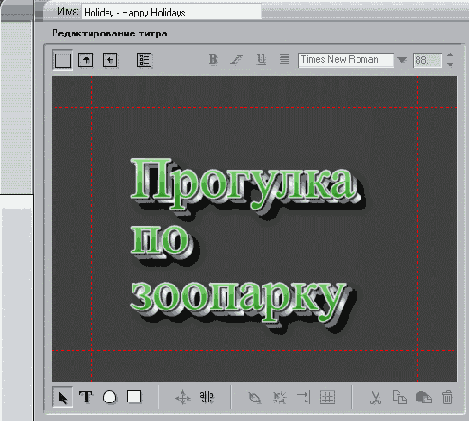Delete selection with the trash icon
This screenshot has width=469, height=421.
(x=447, y=397)
